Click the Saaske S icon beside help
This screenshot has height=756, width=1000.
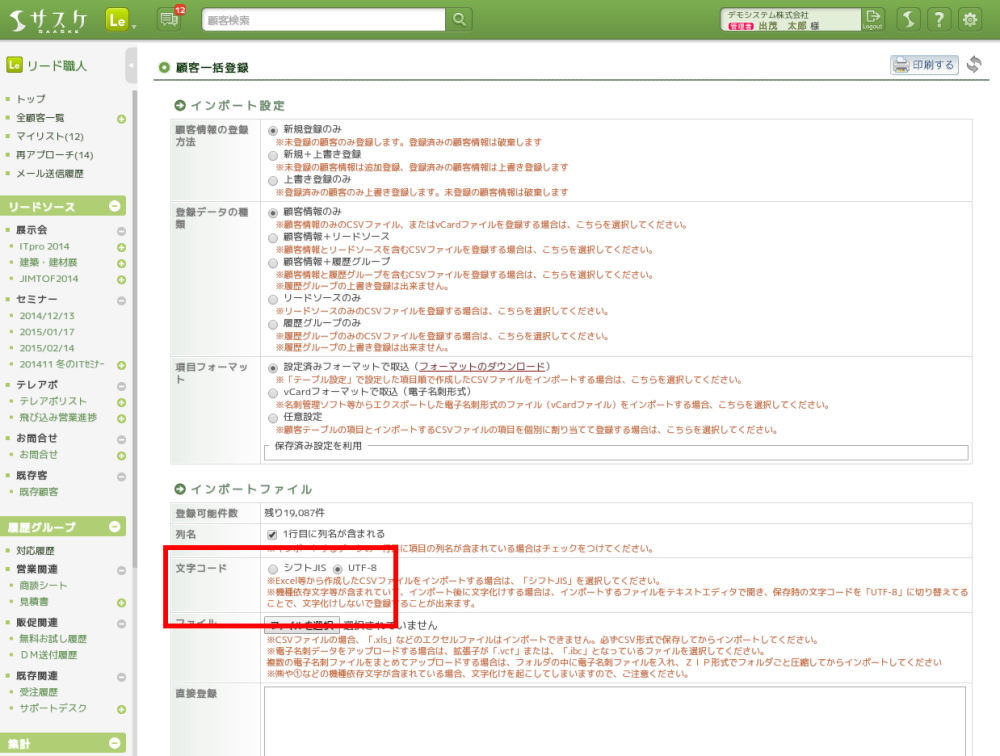pyautogui.click(x=907, y=19)
